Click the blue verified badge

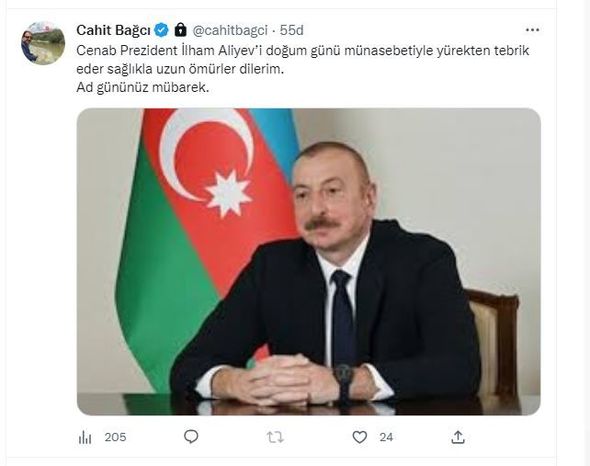point(162,30)
